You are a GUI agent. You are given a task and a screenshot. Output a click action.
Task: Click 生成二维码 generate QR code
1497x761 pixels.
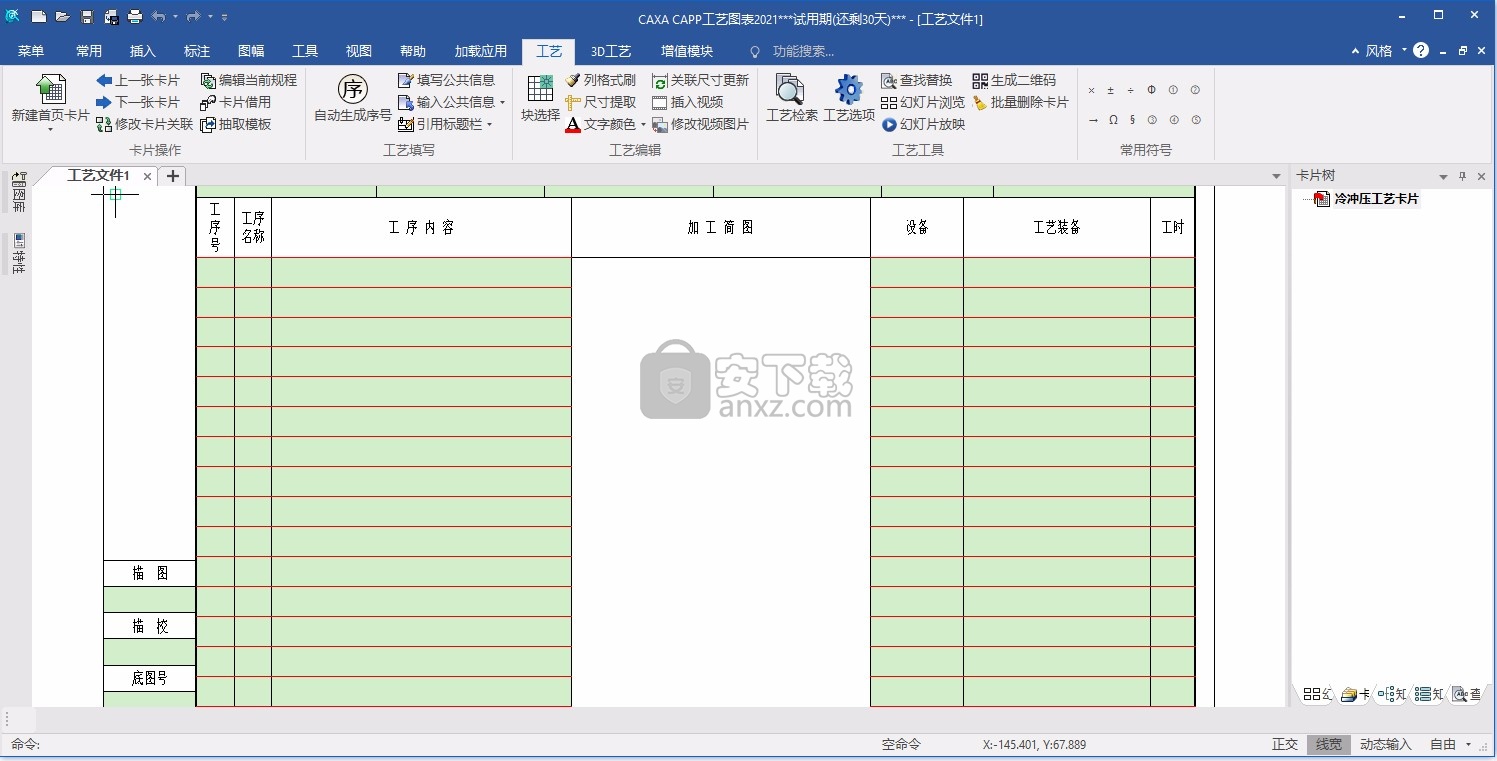pyautogui.click(x=1014, y=80)
